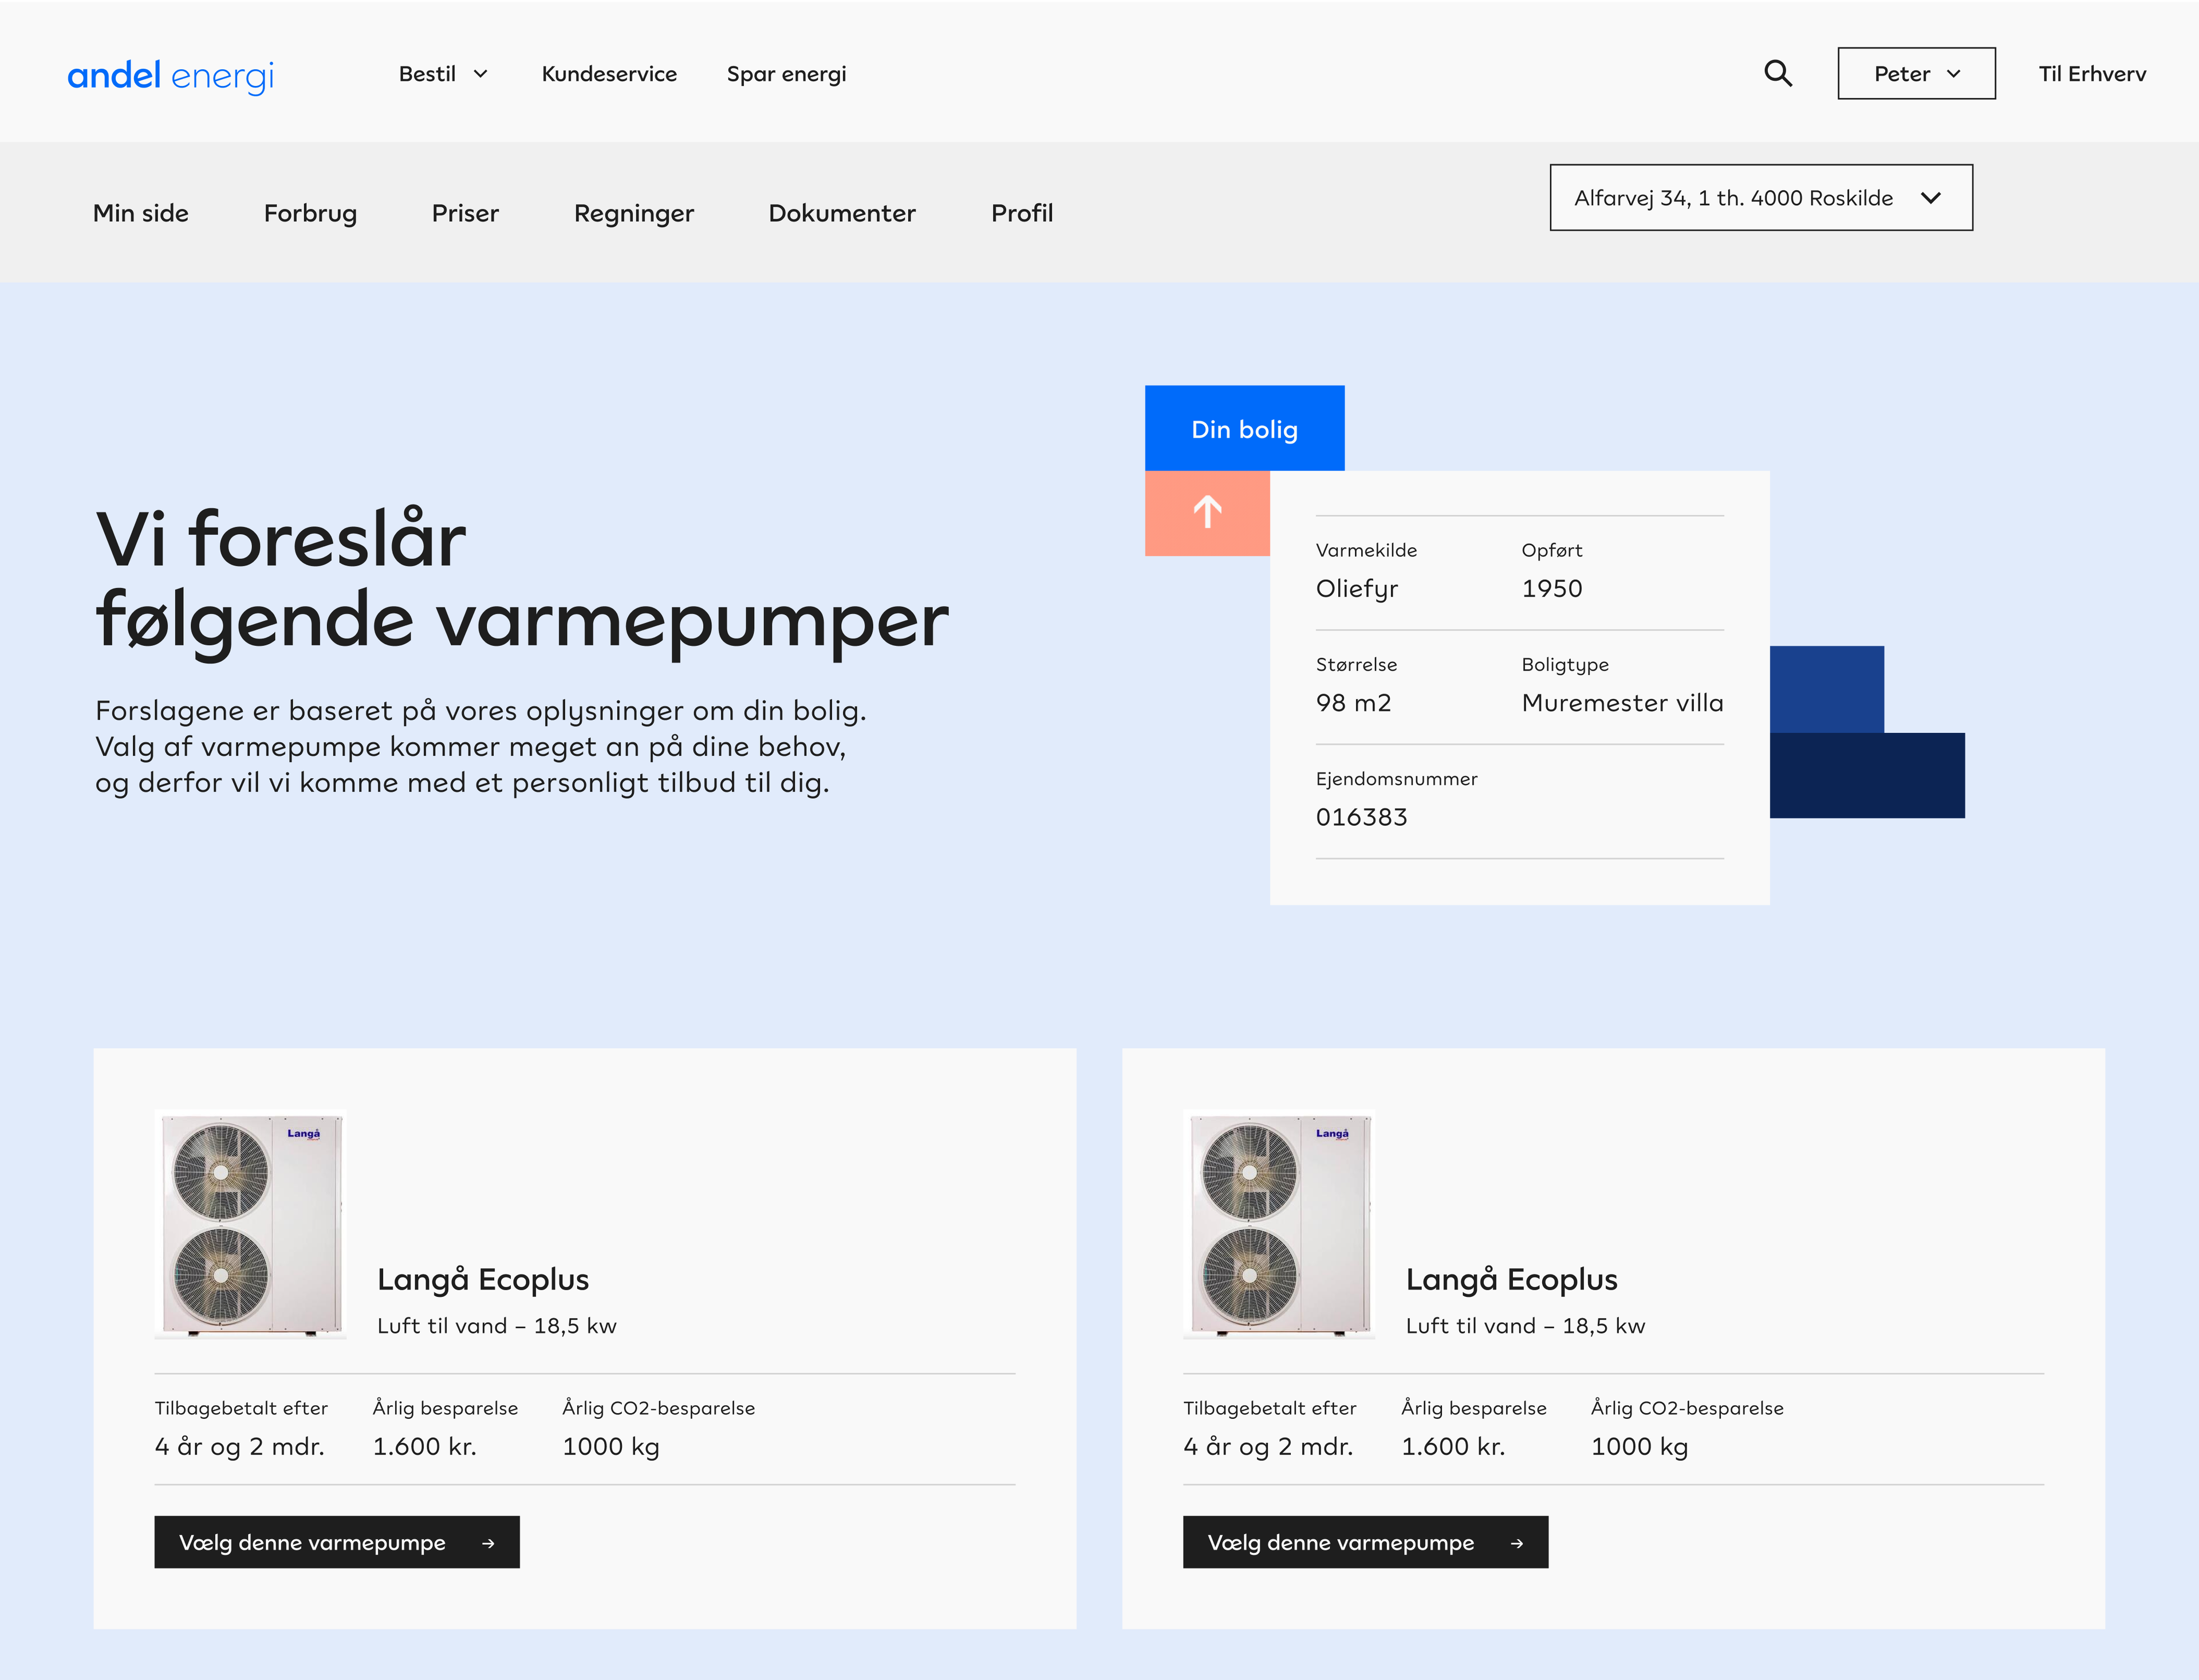This screenshot has width=2199, height=1680.
Task: Click the andel energi logo
Action: tap(171, 76)
